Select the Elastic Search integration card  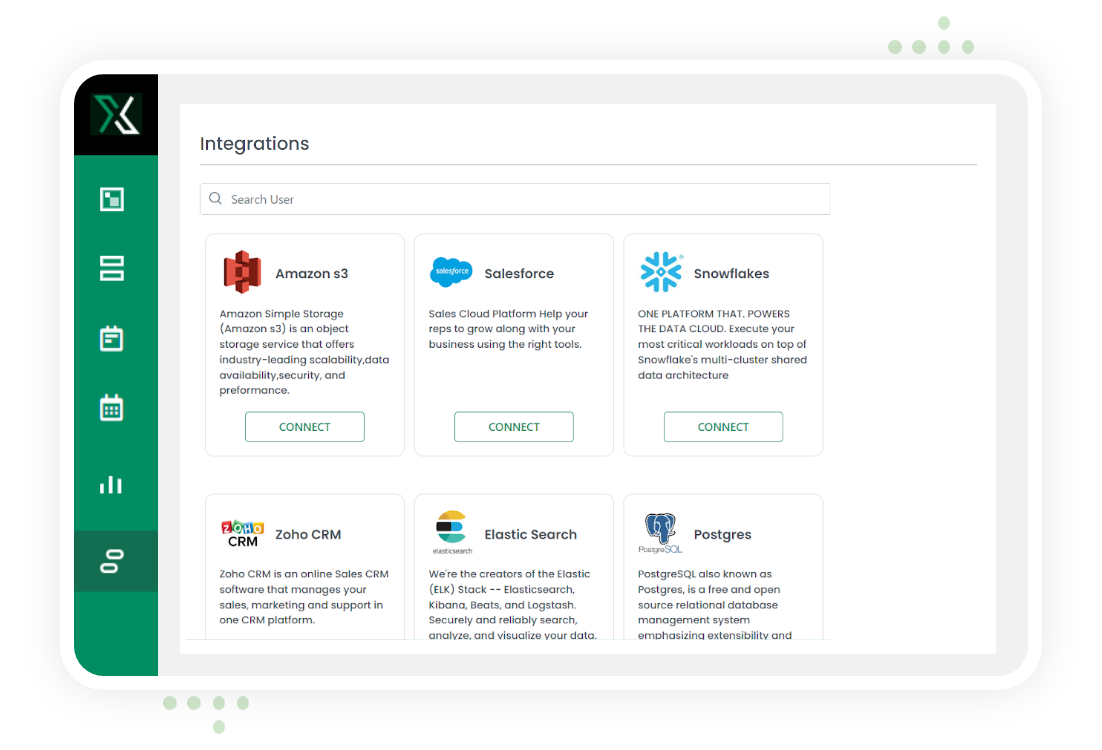pyautogui.click(x=513, y=570)
